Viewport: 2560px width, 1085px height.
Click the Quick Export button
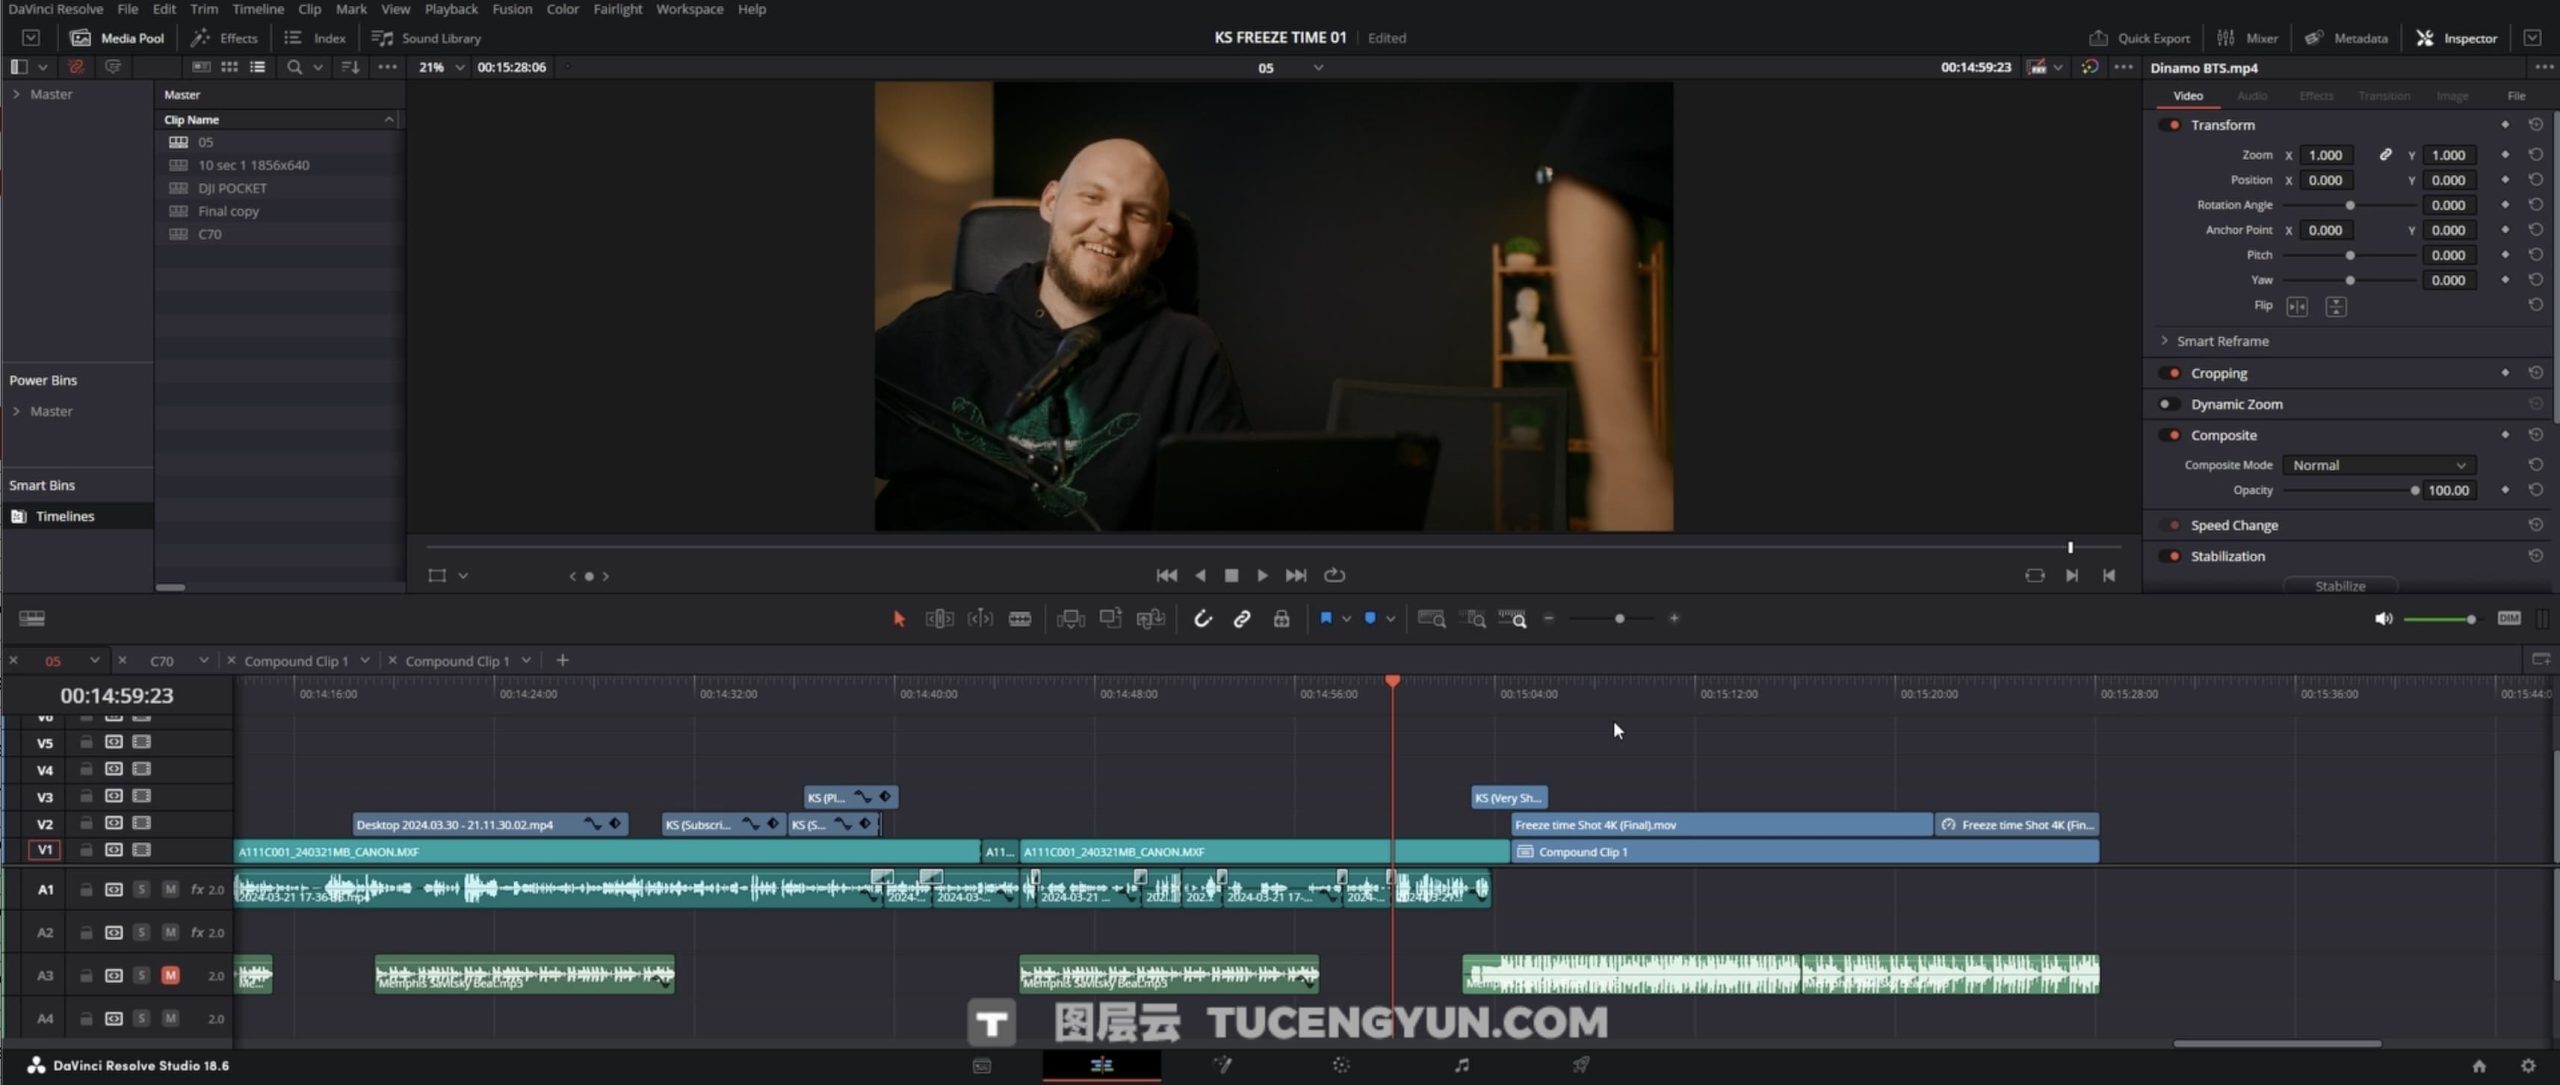2140,38
